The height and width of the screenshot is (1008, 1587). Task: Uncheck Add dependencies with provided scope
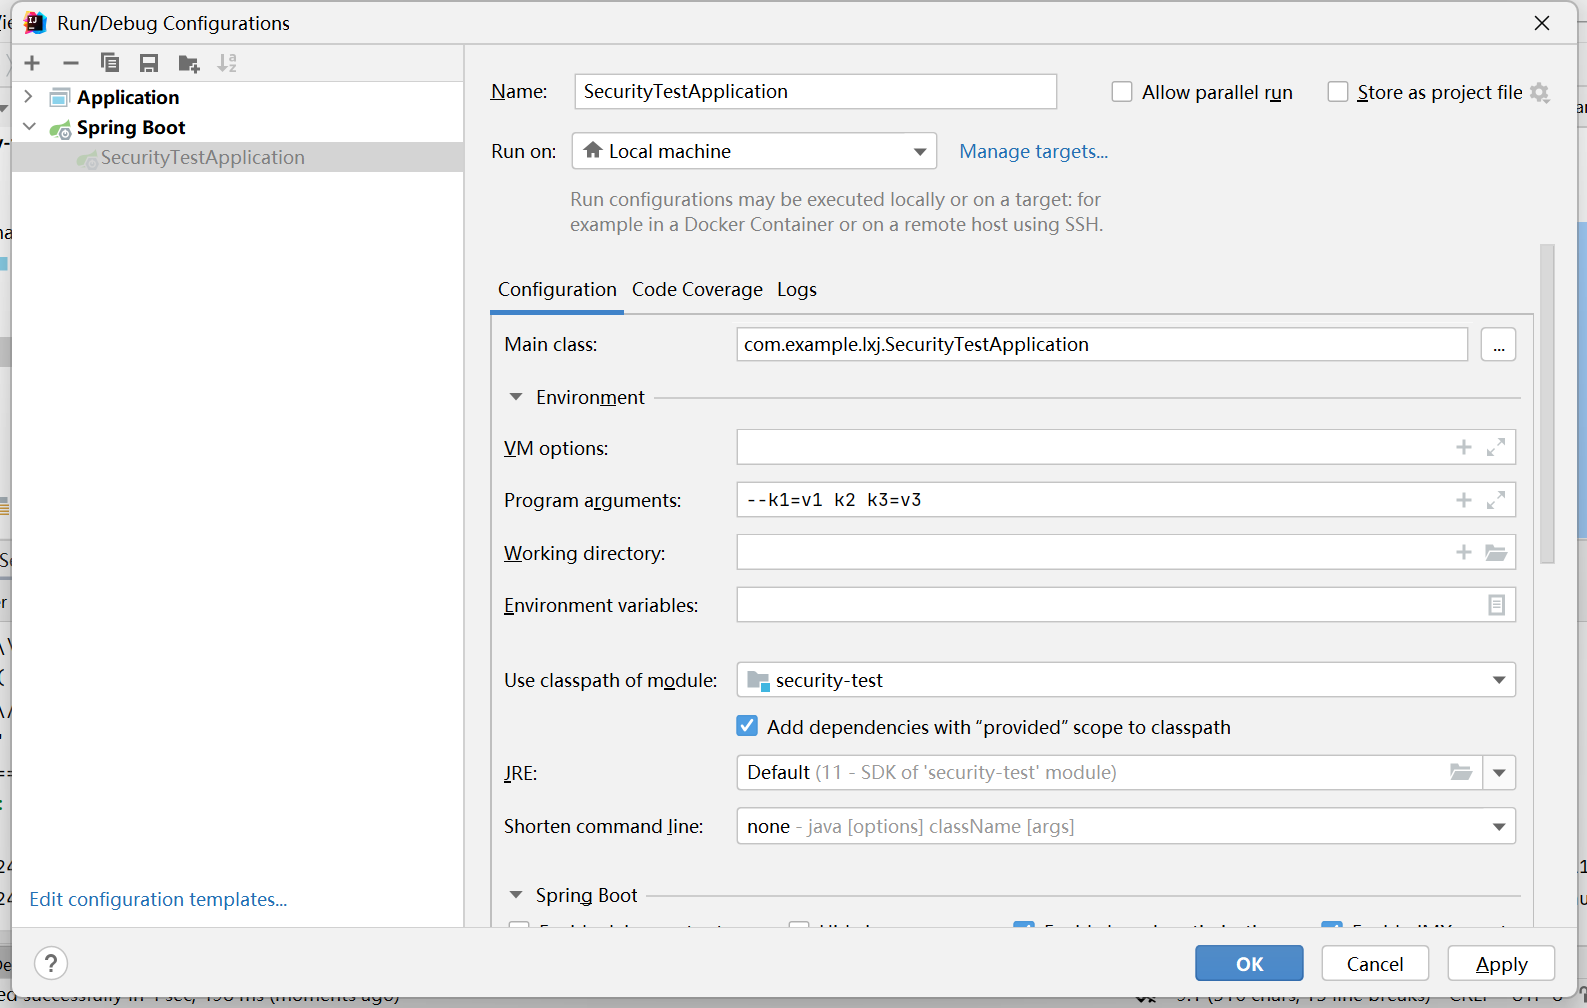click(747, 726)
